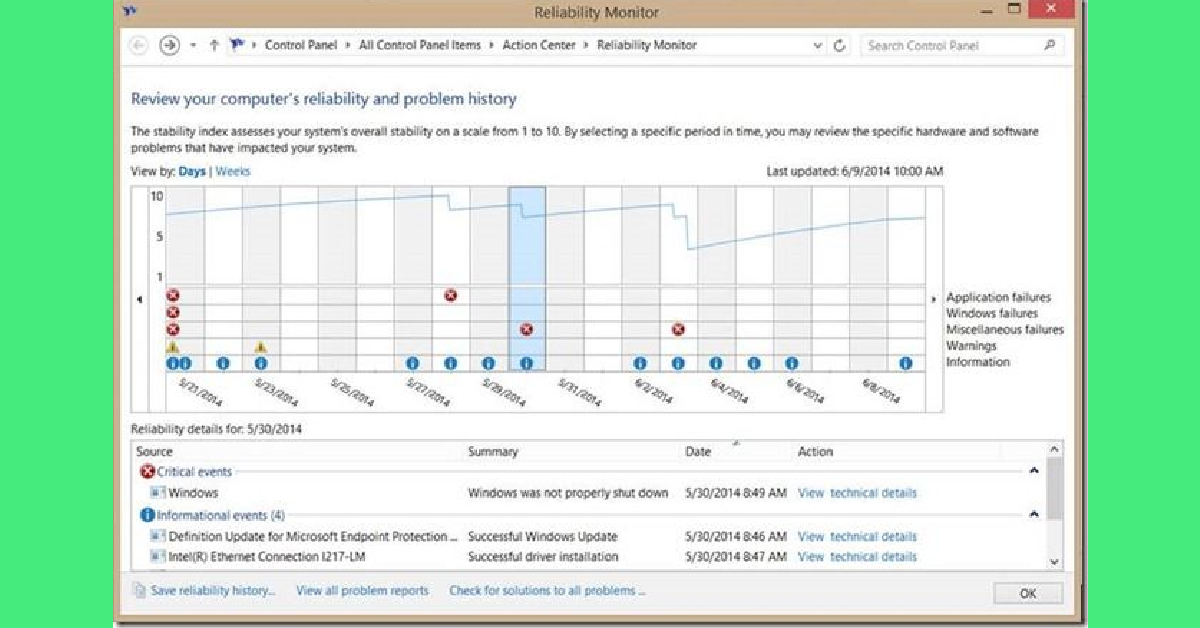
Task: Click 'Successful driver installation' summary
Action: [x=543, y=557]
